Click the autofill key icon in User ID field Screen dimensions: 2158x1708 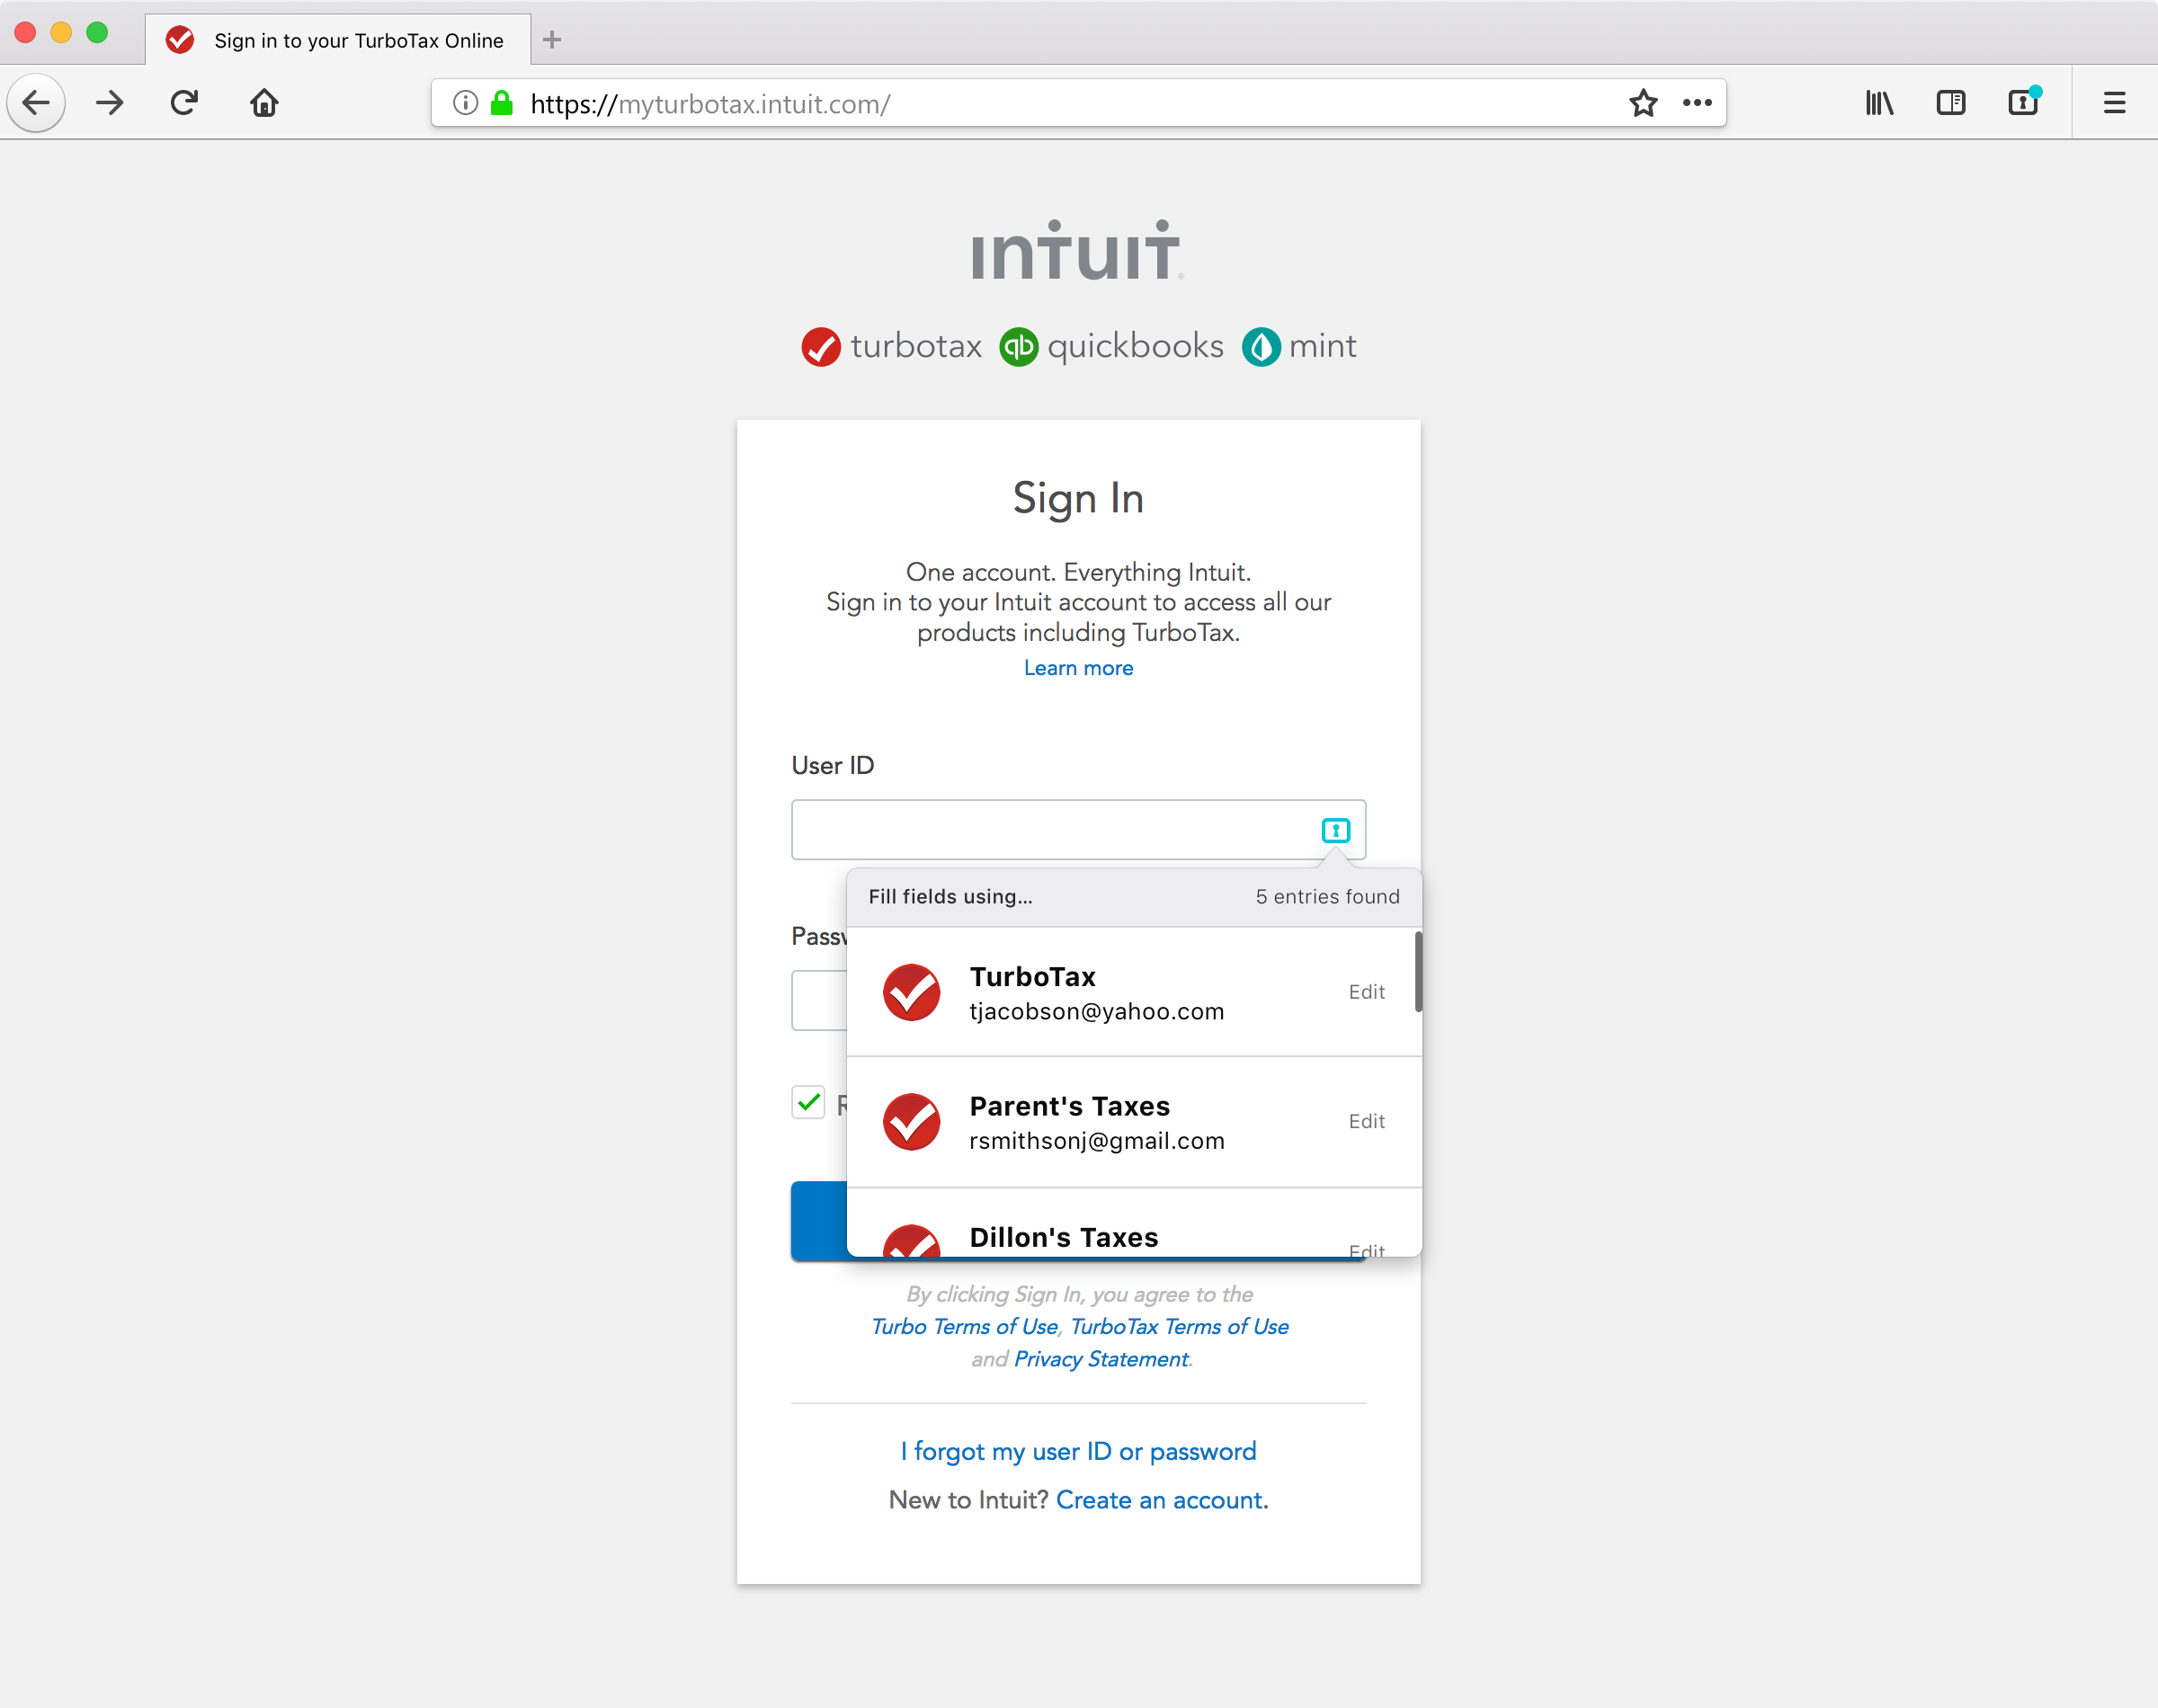pyautogui.click(x=1335, y=829)
